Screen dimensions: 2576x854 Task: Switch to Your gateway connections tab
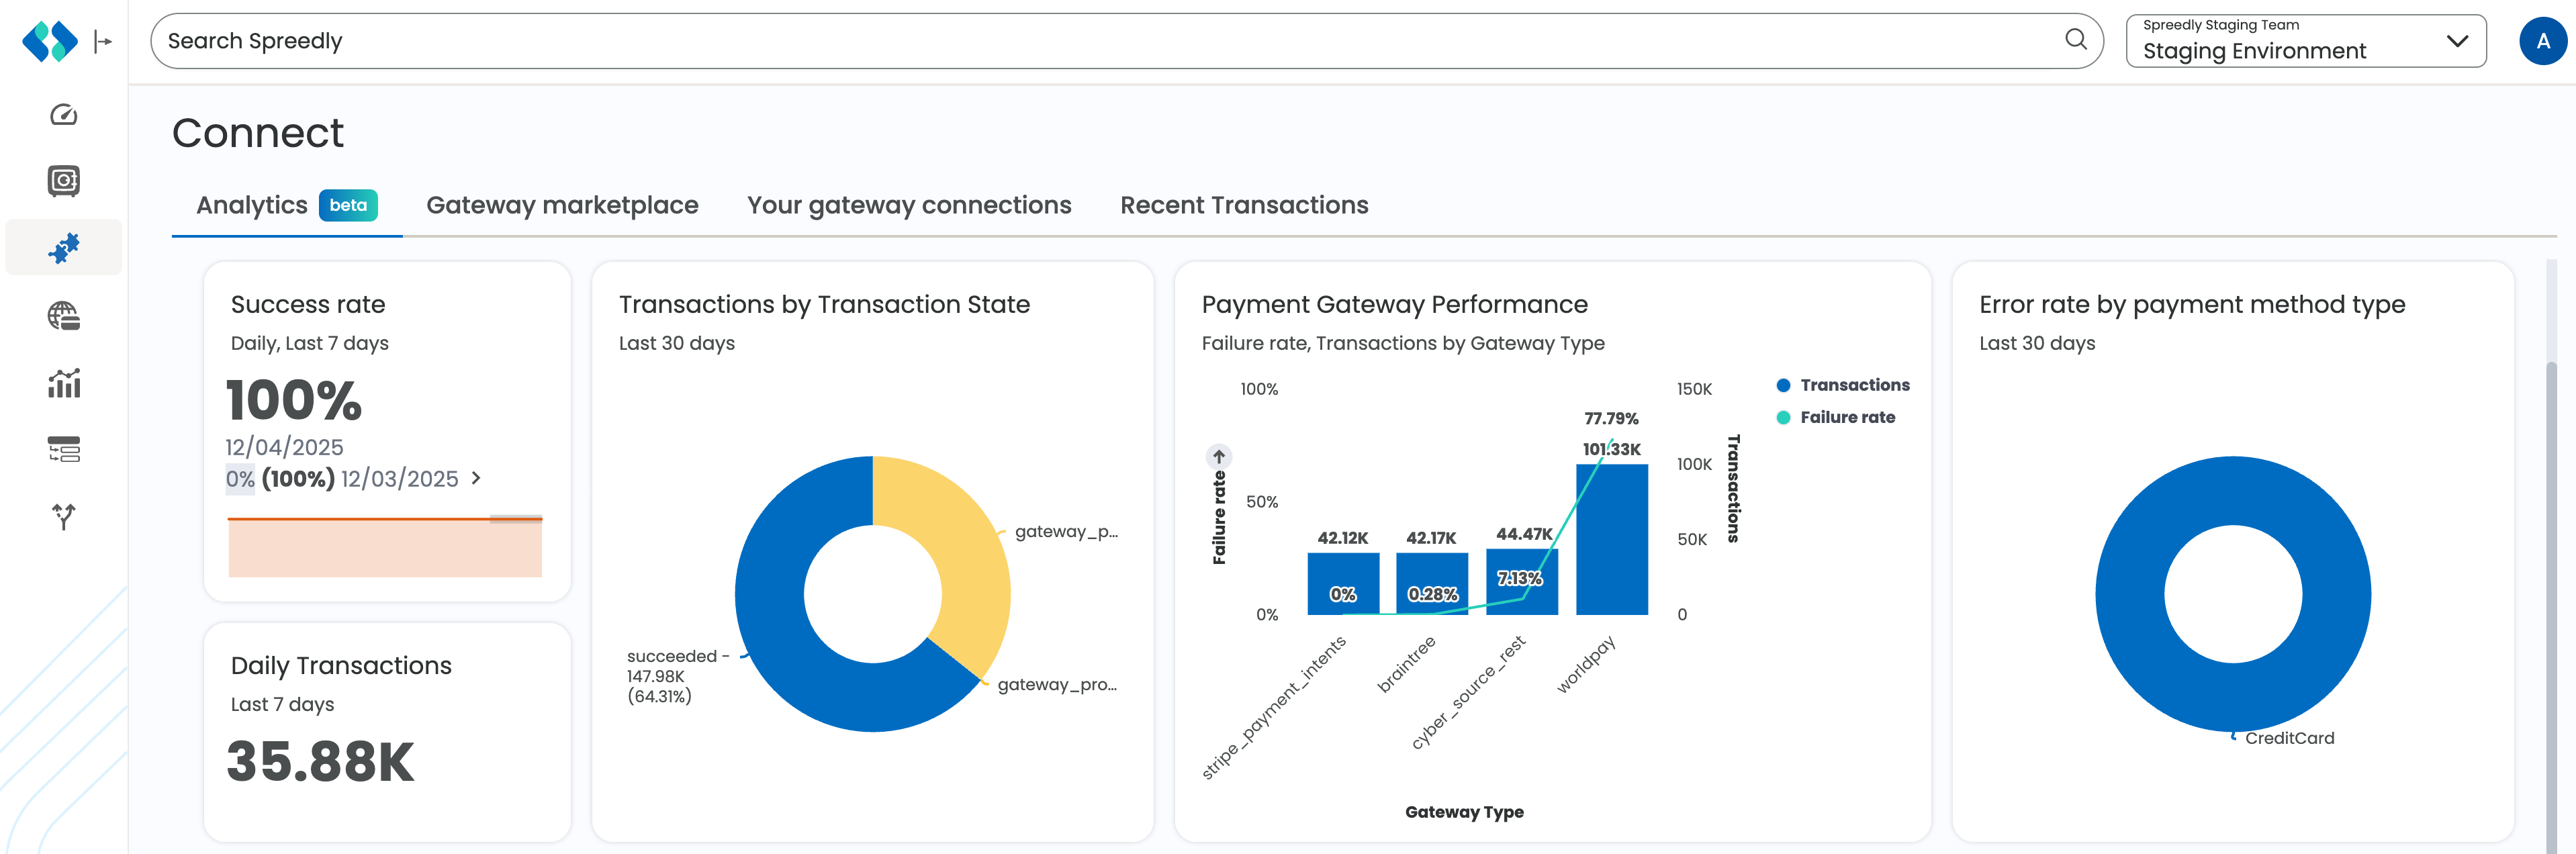point(909,205)
